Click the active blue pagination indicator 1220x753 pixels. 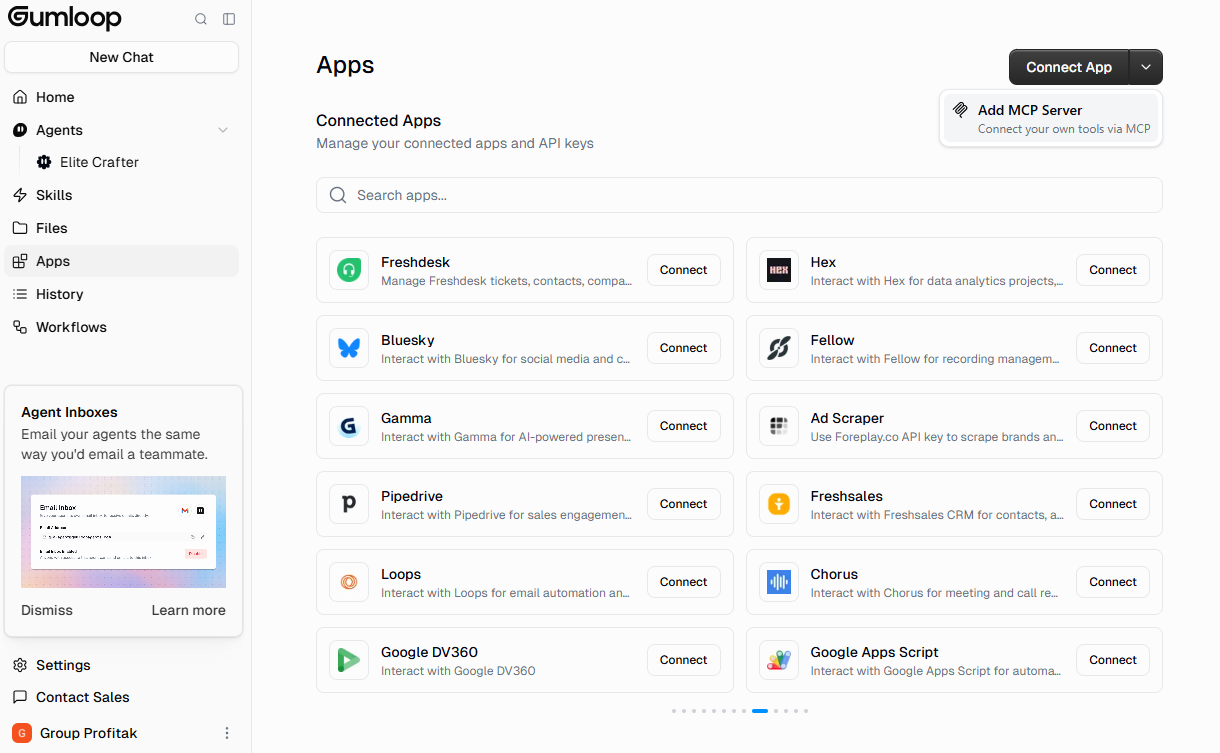[x=760, y=711]
